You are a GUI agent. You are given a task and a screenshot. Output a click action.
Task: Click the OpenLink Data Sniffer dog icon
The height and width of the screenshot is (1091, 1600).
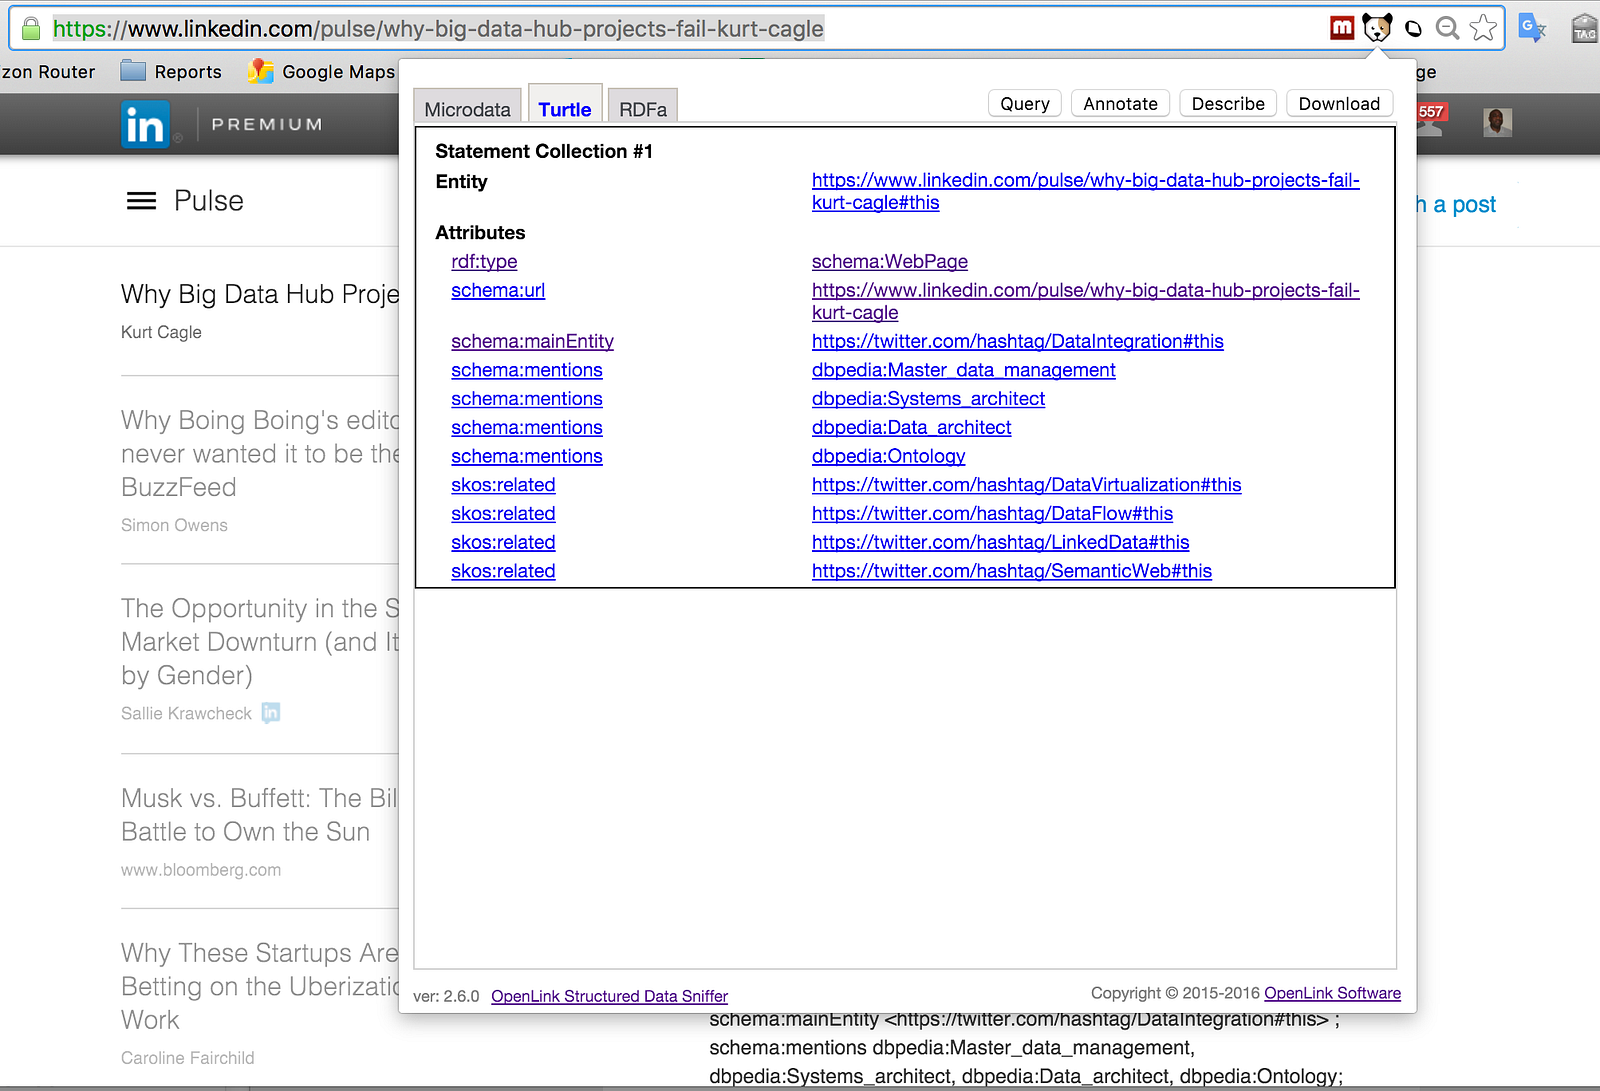[1377, 28]
